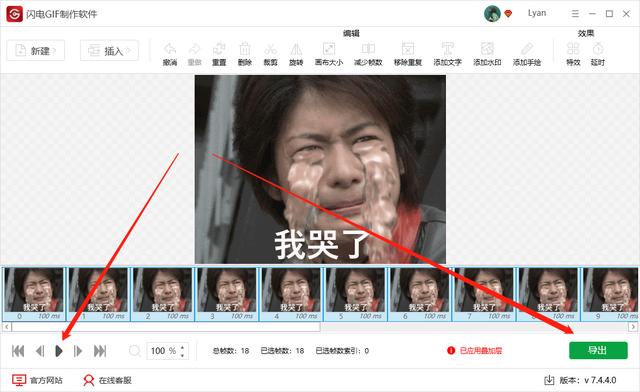Click the 100 % zoom input field
The width and height of the screenshot is (640, 392).
coord(163,351)
